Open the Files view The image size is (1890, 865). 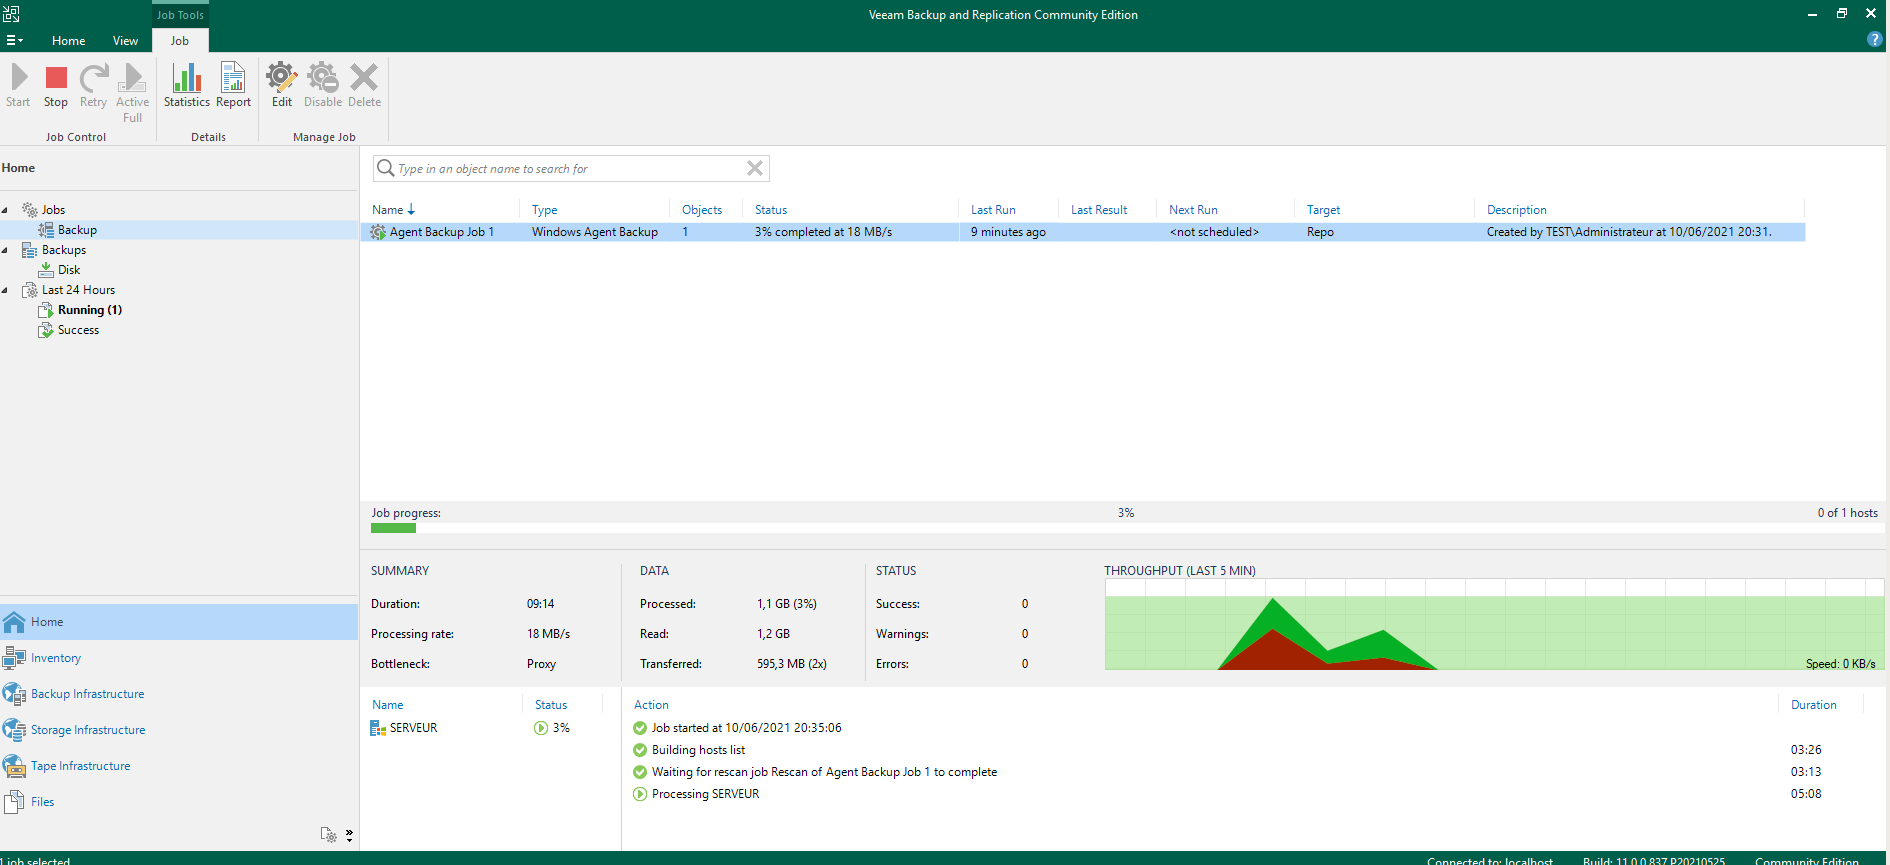click(42, 802)
